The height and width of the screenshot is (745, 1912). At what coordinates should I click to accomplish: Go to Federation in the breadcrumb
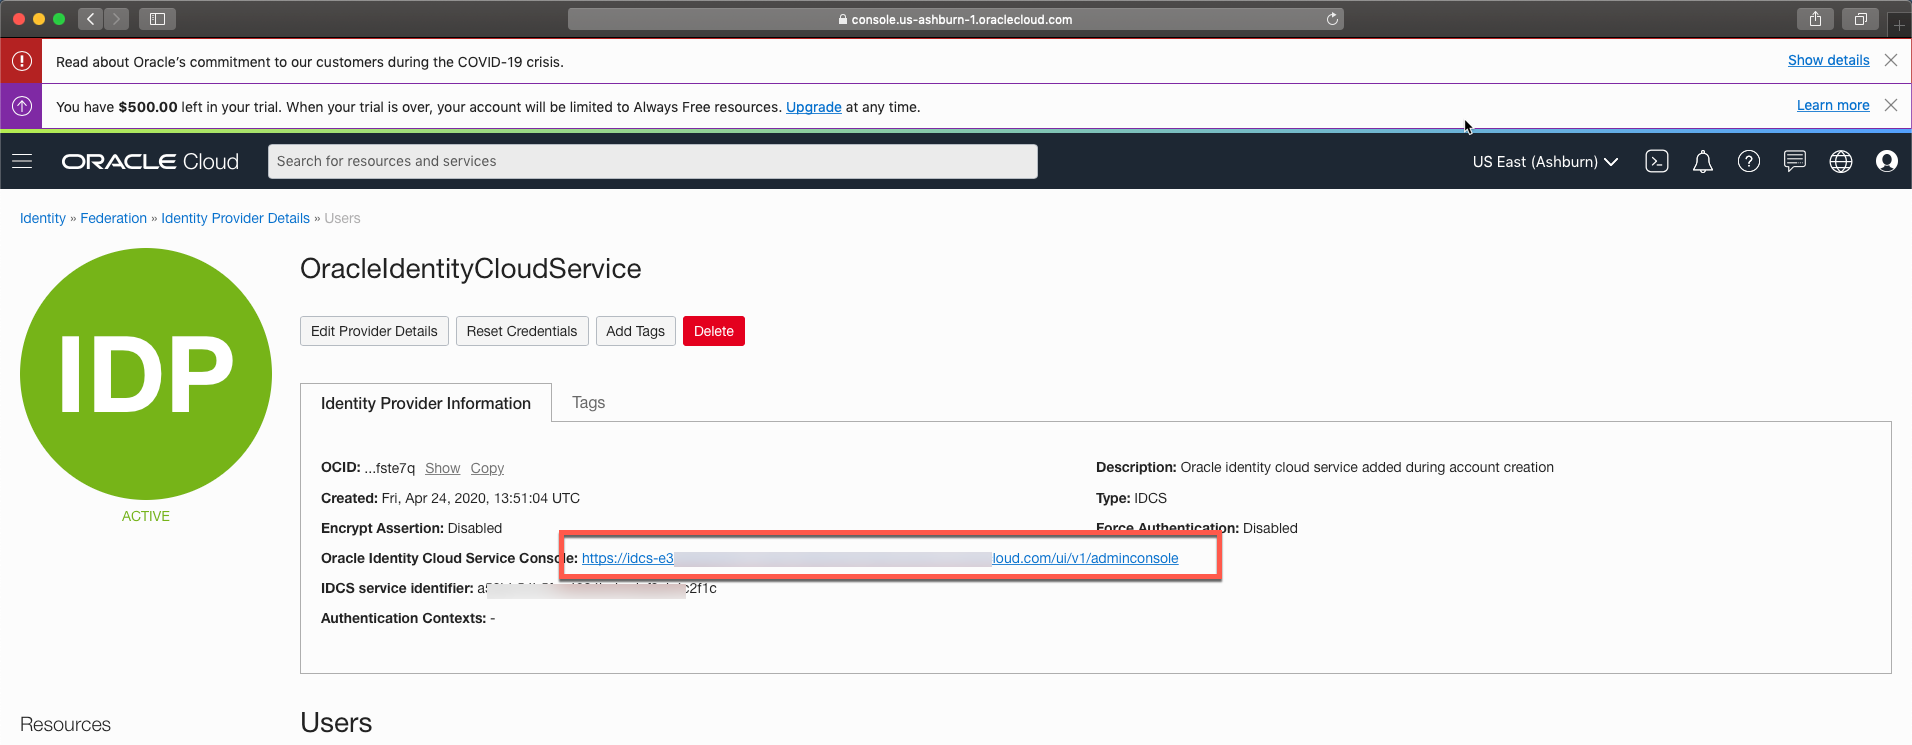click(113, 218)
